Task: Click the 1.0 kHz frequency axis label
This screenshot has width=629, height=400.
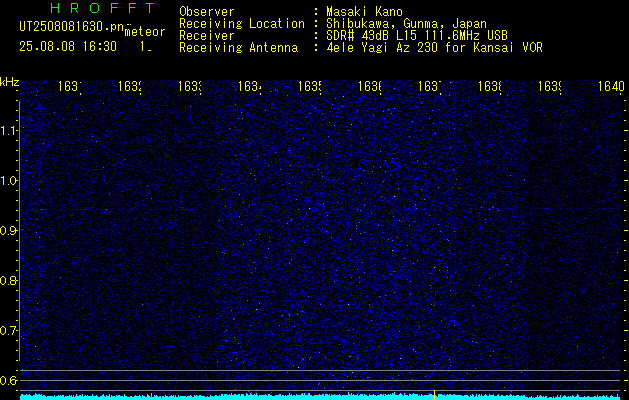Action: click(x=9, y=181)
